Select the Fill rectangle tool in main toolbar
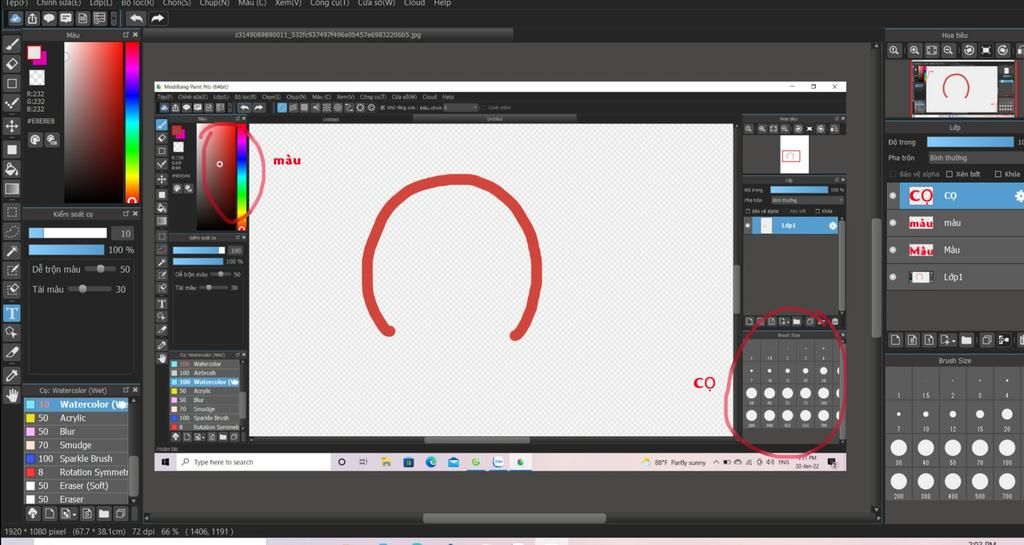The width and height of the screenshot is (1024, 545). point(12,149)
